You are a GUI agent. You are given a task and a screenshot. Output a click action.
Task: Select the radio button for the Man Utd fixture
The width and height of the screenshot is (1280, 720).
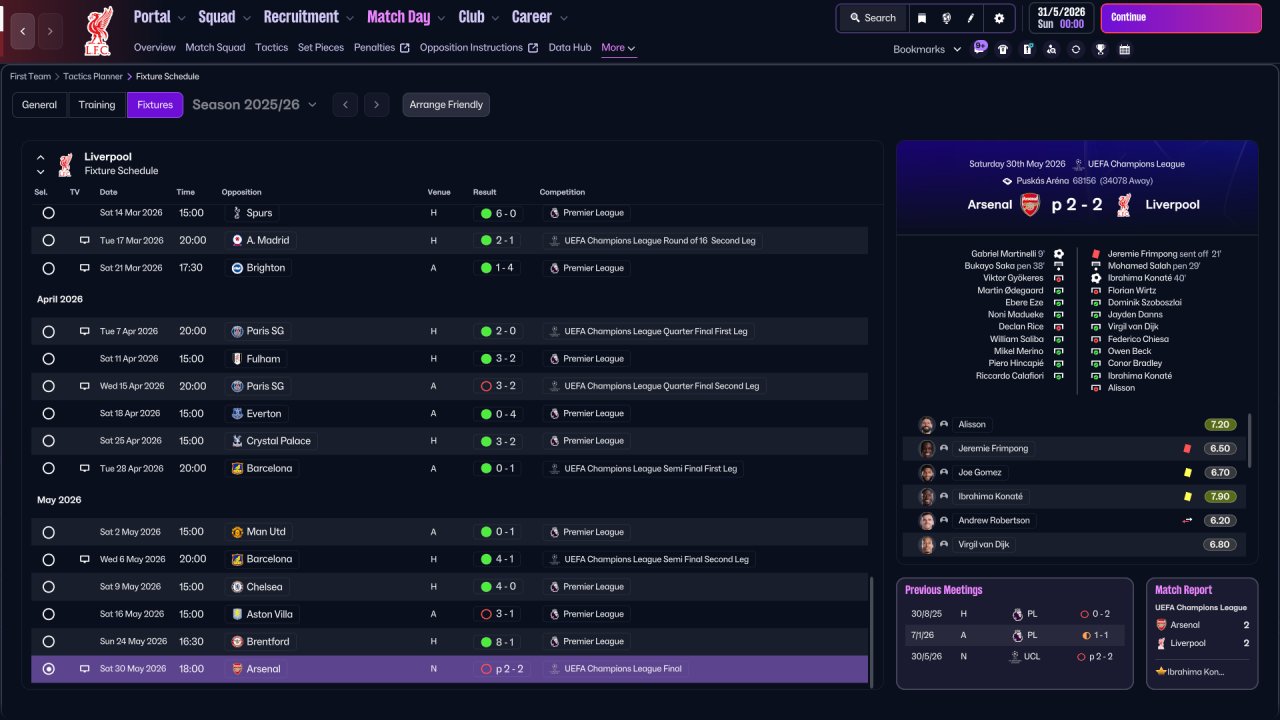(48, 532)
